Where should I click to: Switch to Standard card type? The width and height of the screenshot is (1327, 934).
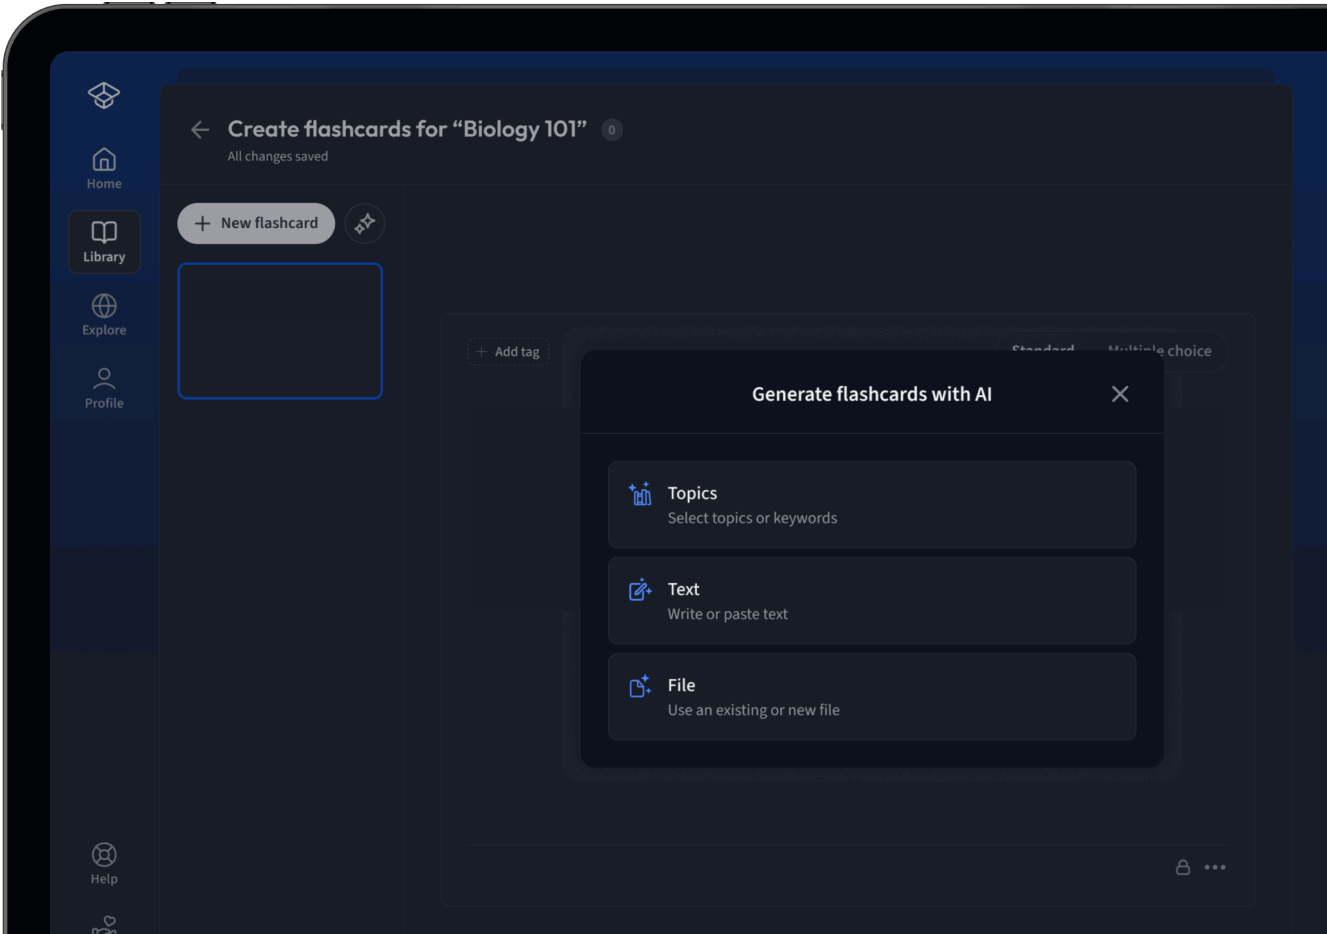(1042, 349)
